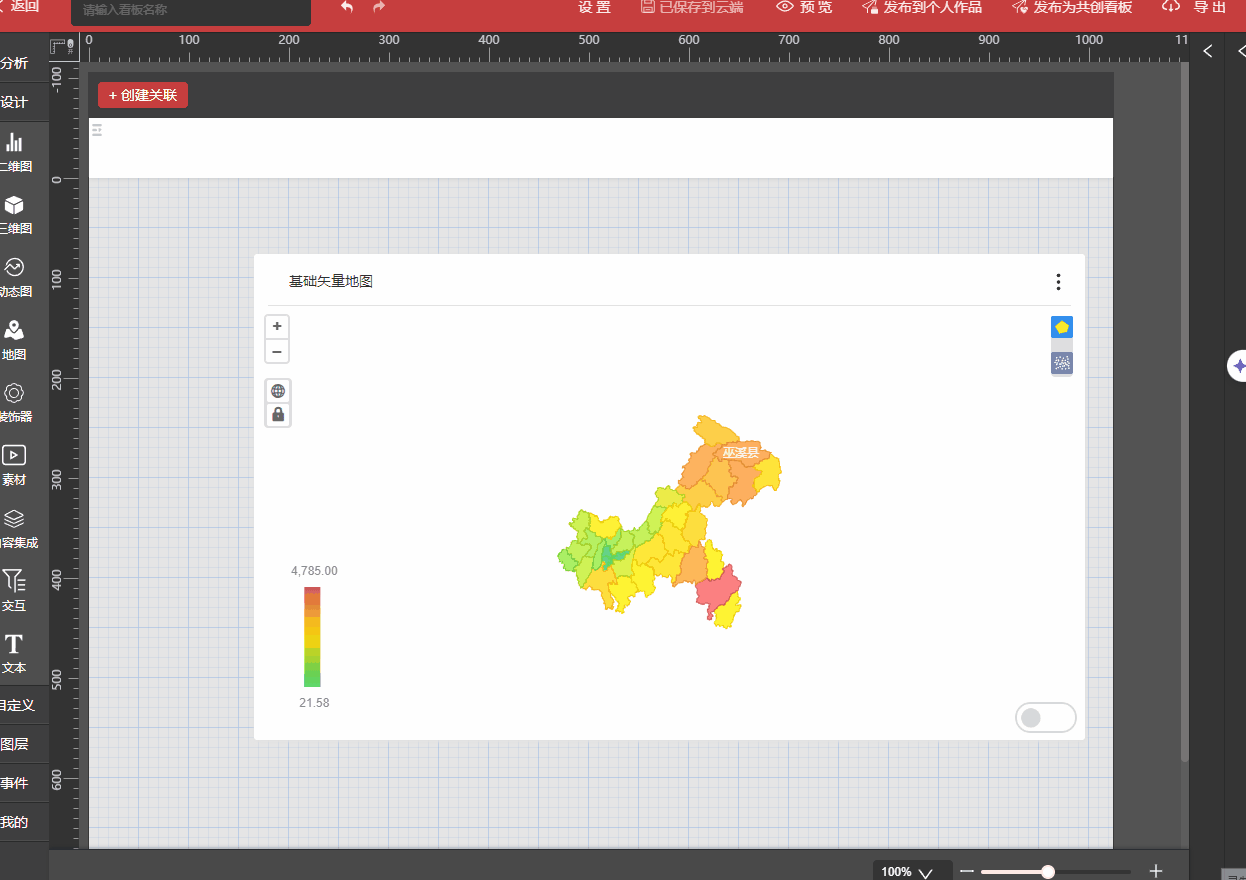Screen dimensions: 1246x880
Task: Click the 创建关联 create association button
Action: pos(143,95)
